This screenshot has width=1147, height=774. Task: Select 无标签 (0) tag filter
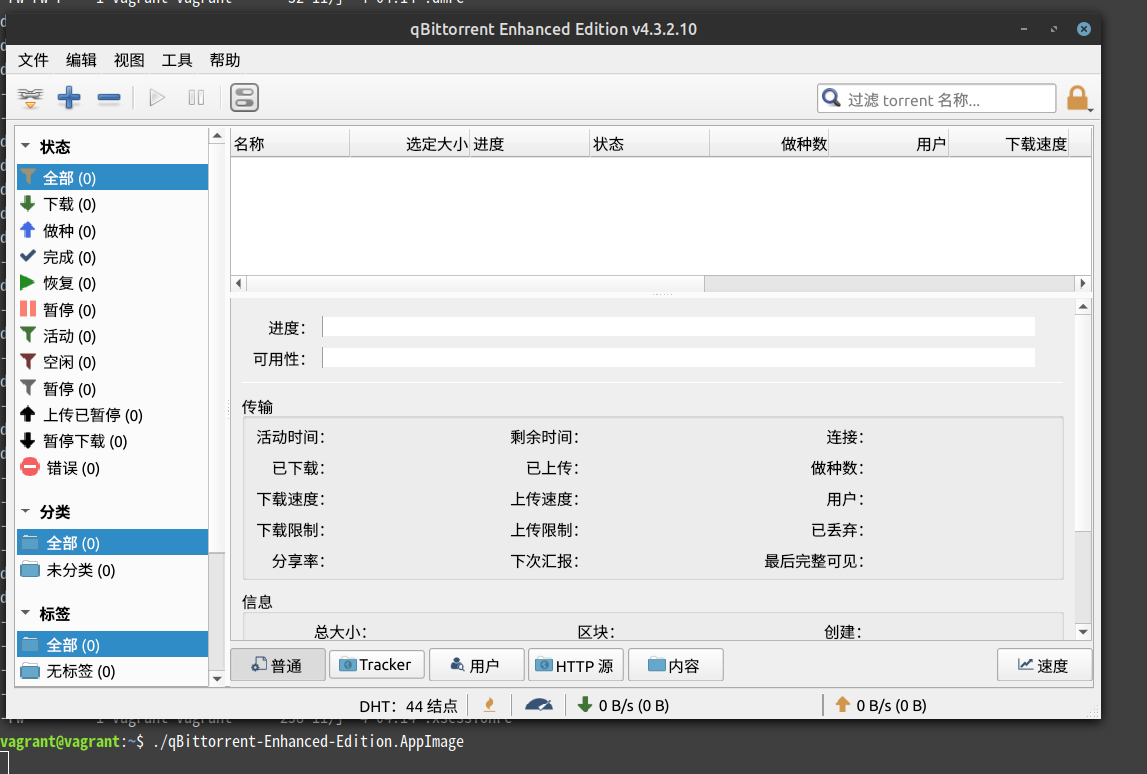[x=113, y=671]
